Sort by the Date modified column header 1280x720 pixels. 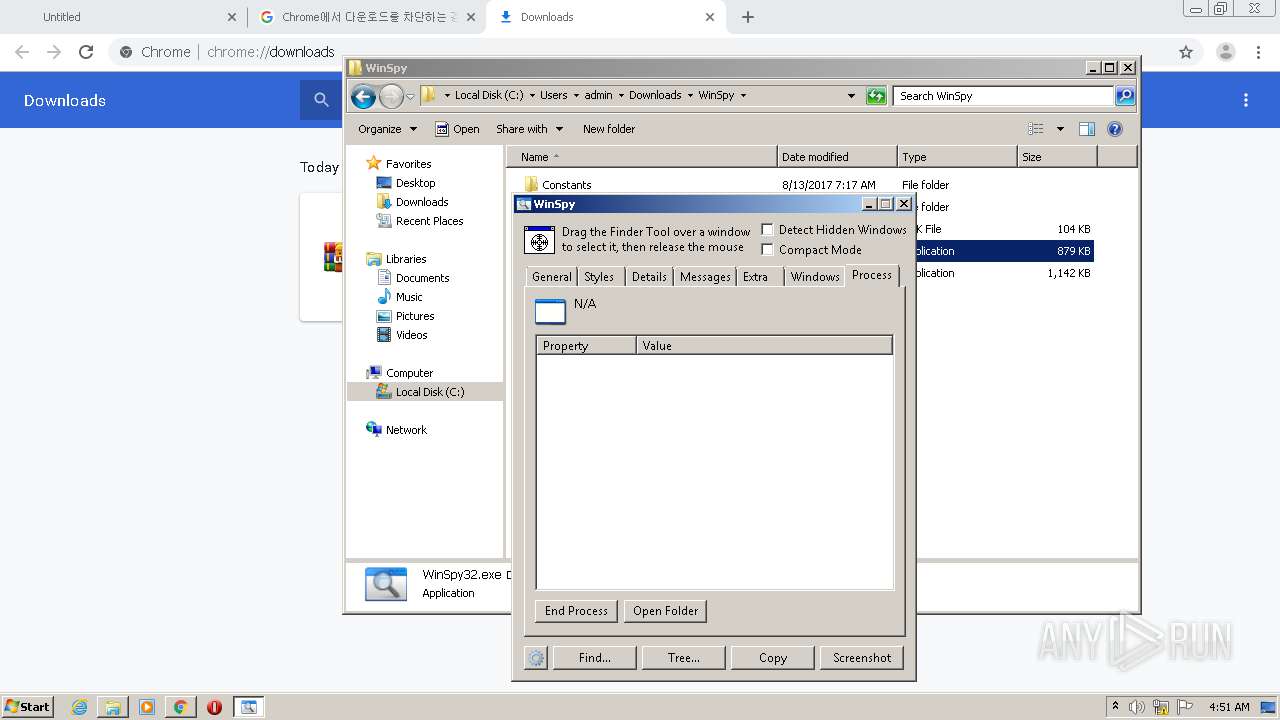pos(837,157)
